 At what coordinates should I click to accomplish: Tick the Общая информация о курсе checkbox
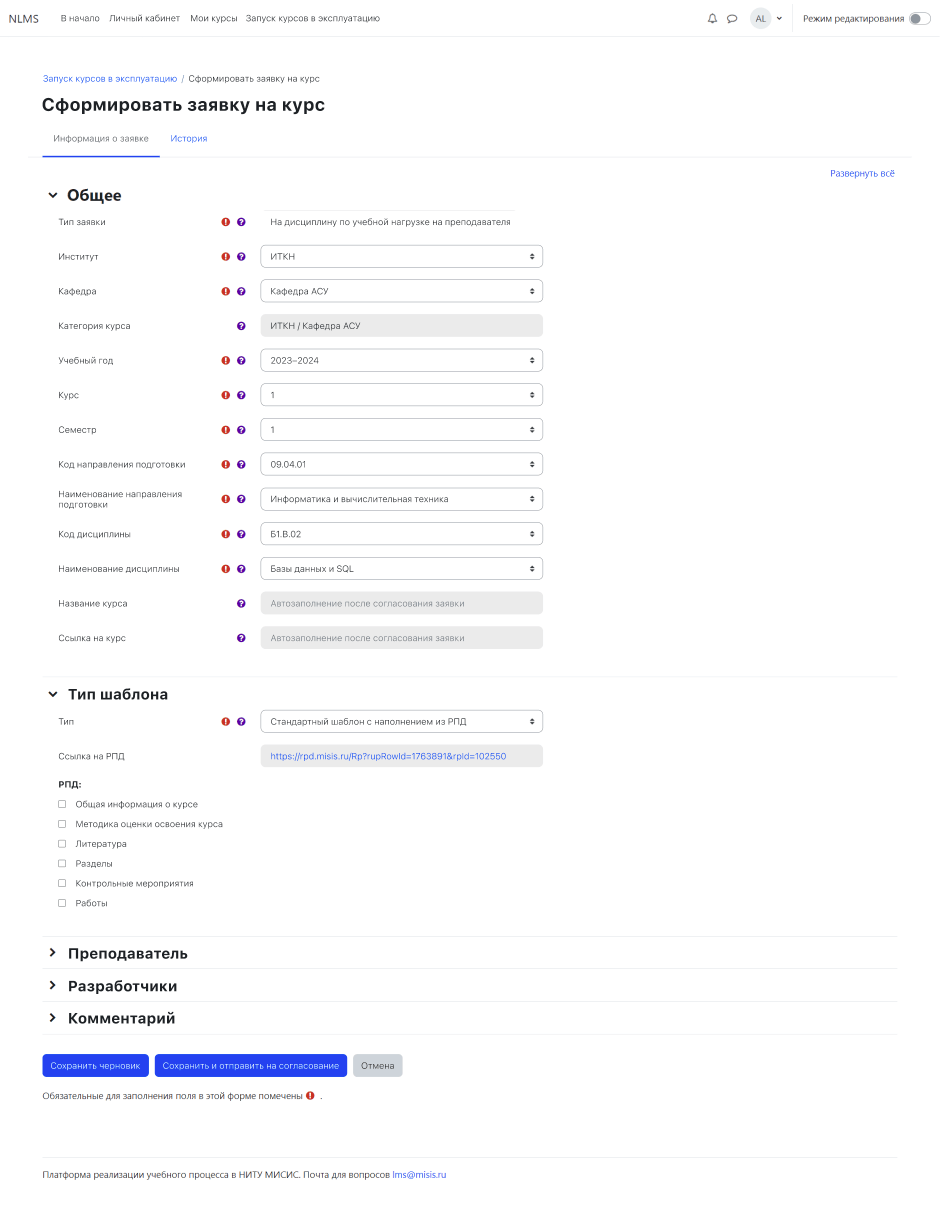[62, 804]
